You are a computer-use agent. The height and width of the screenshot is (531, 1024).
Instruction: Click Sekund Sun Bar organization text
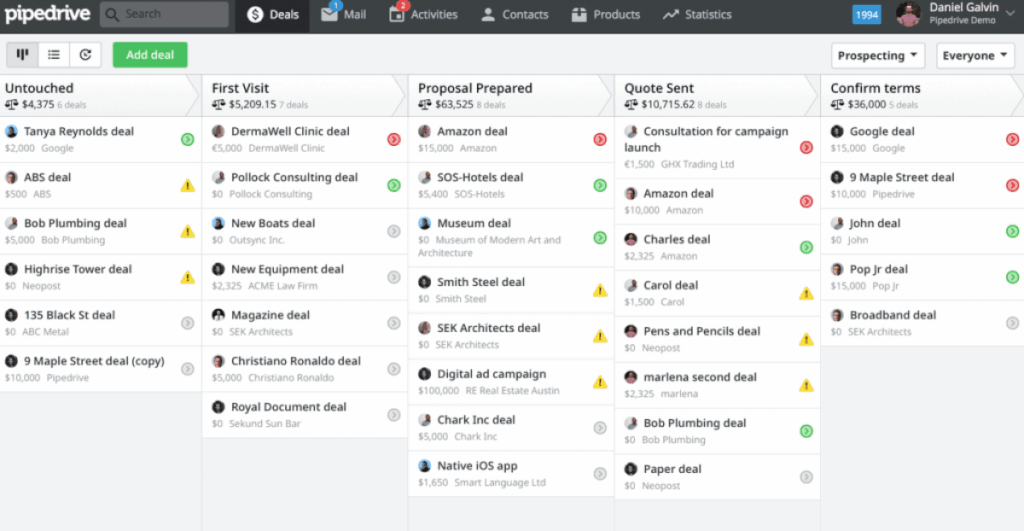click(265, 424)
